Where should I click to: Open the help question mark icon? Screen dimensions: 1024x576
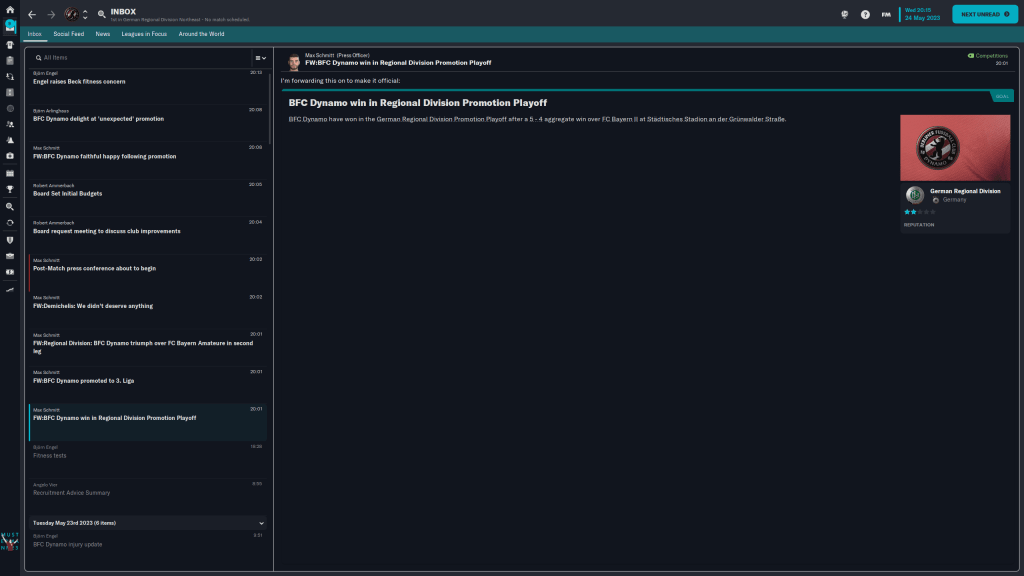(865, 15)
